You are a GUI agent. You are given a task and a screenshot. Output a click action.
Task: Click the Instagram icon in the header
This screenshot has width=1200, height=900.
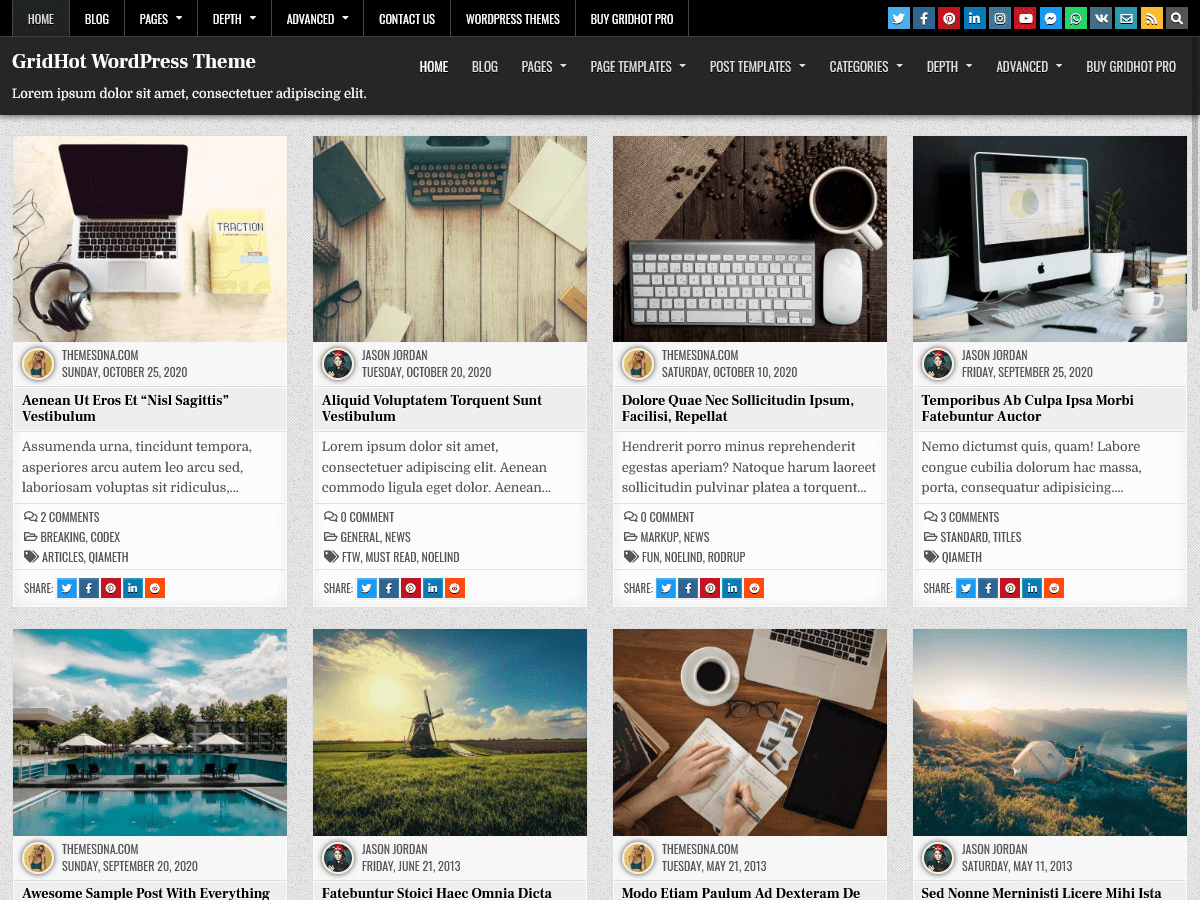[x=1000, y=17]
